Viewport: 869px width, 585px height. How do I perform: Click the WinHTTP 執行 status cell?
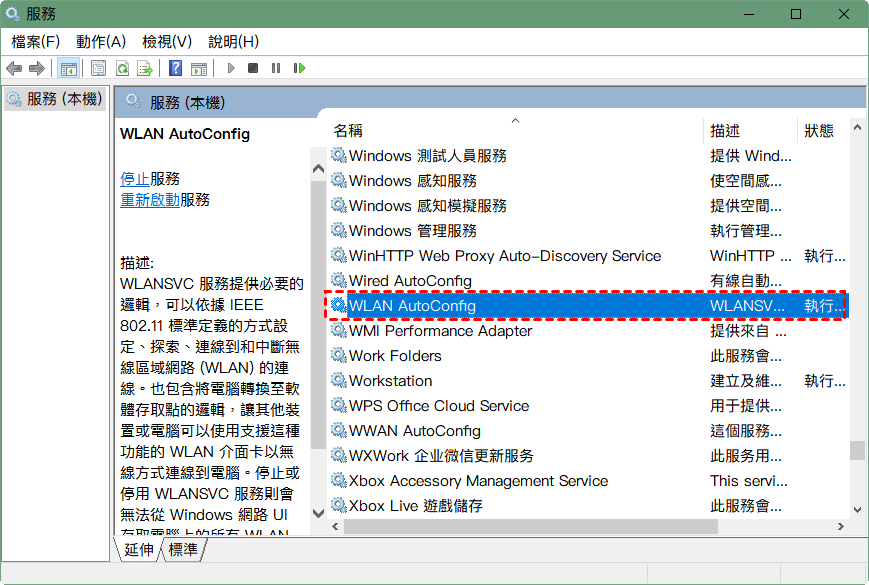(x=824, y=255)
